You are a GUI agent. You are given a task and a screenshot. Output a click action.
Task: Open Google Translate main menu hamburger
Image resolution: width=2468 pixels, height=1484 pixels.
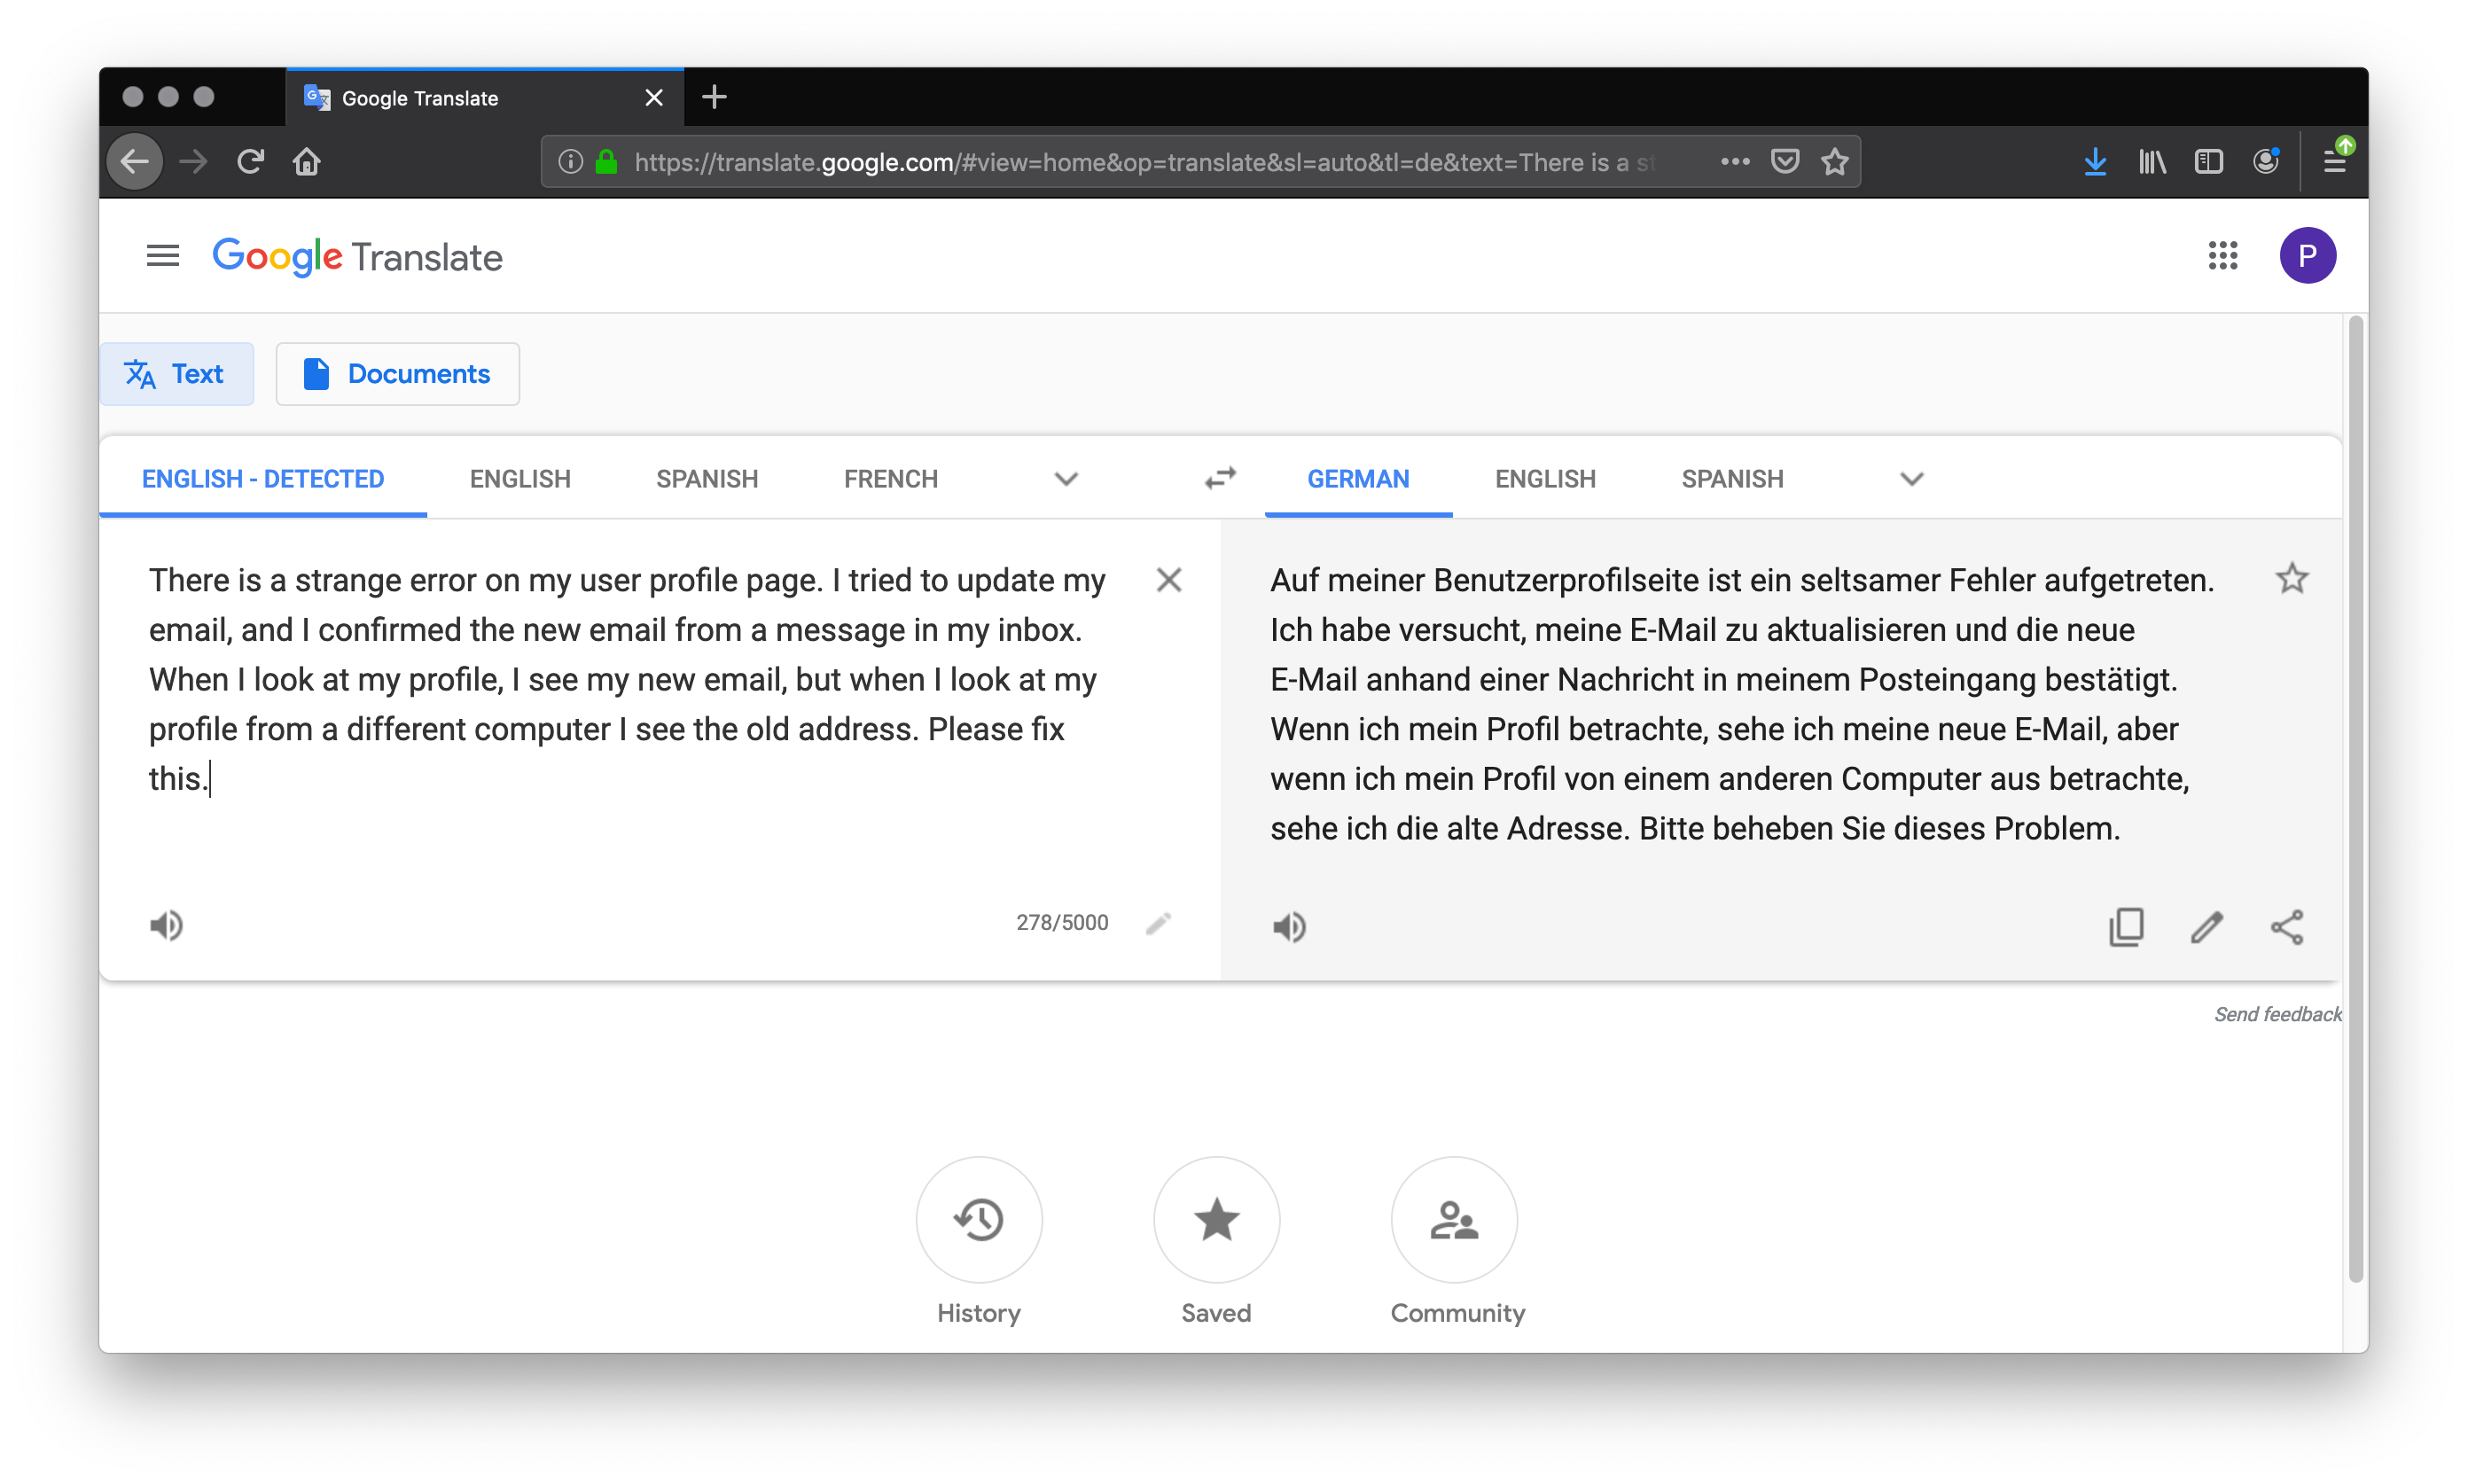(x=163, y=256)
